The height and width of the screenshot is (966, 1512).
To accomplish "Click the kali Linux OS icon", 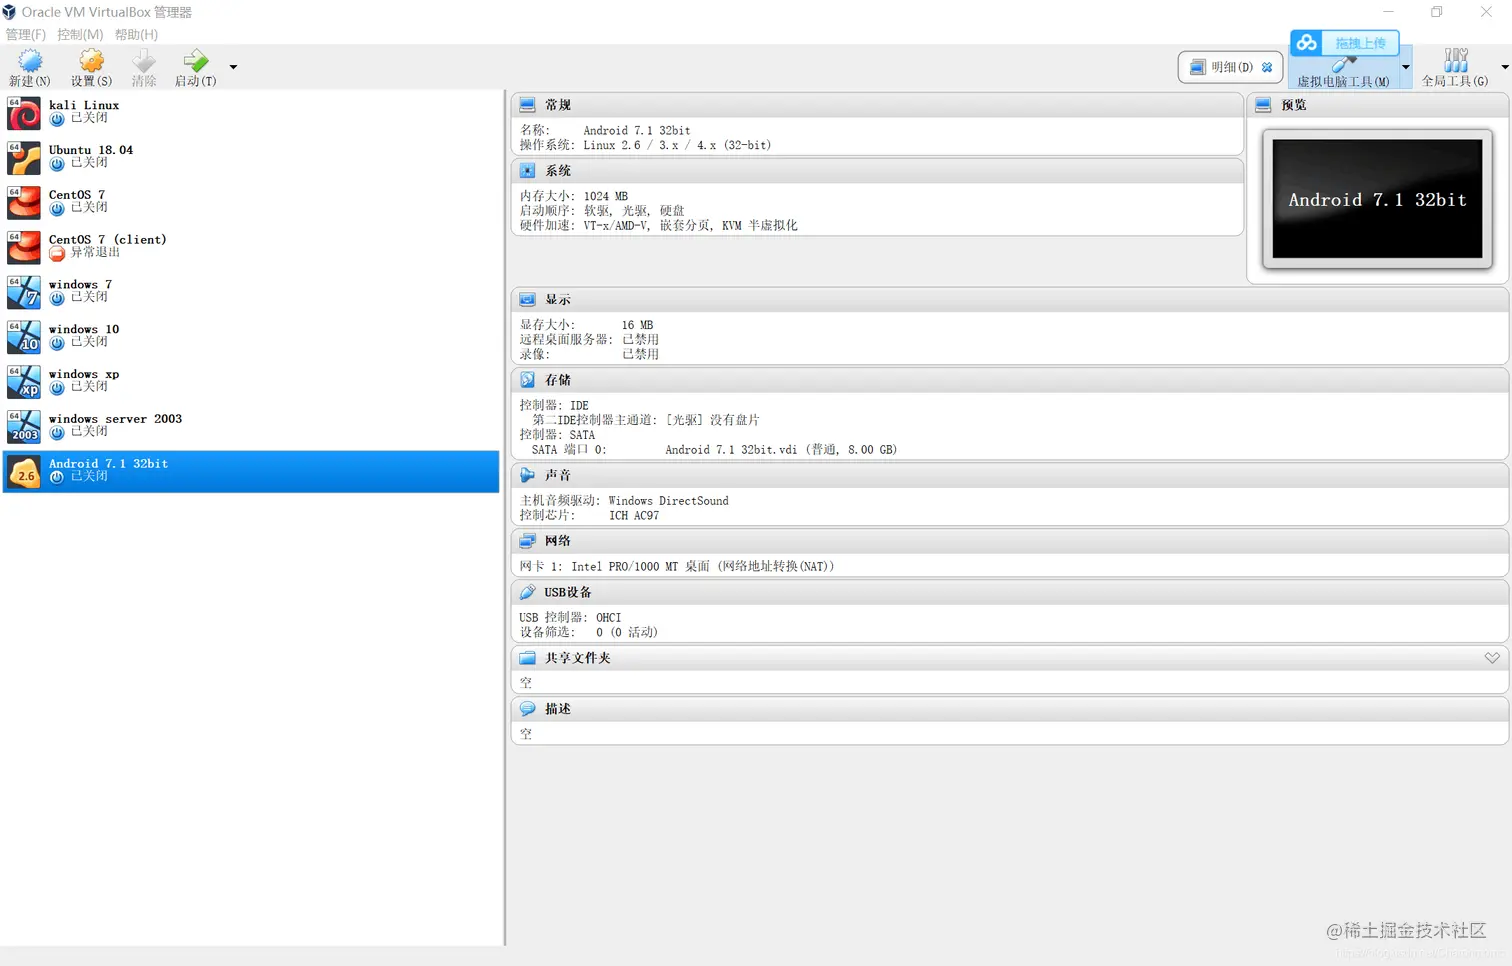I will click(x=24, y=113).
